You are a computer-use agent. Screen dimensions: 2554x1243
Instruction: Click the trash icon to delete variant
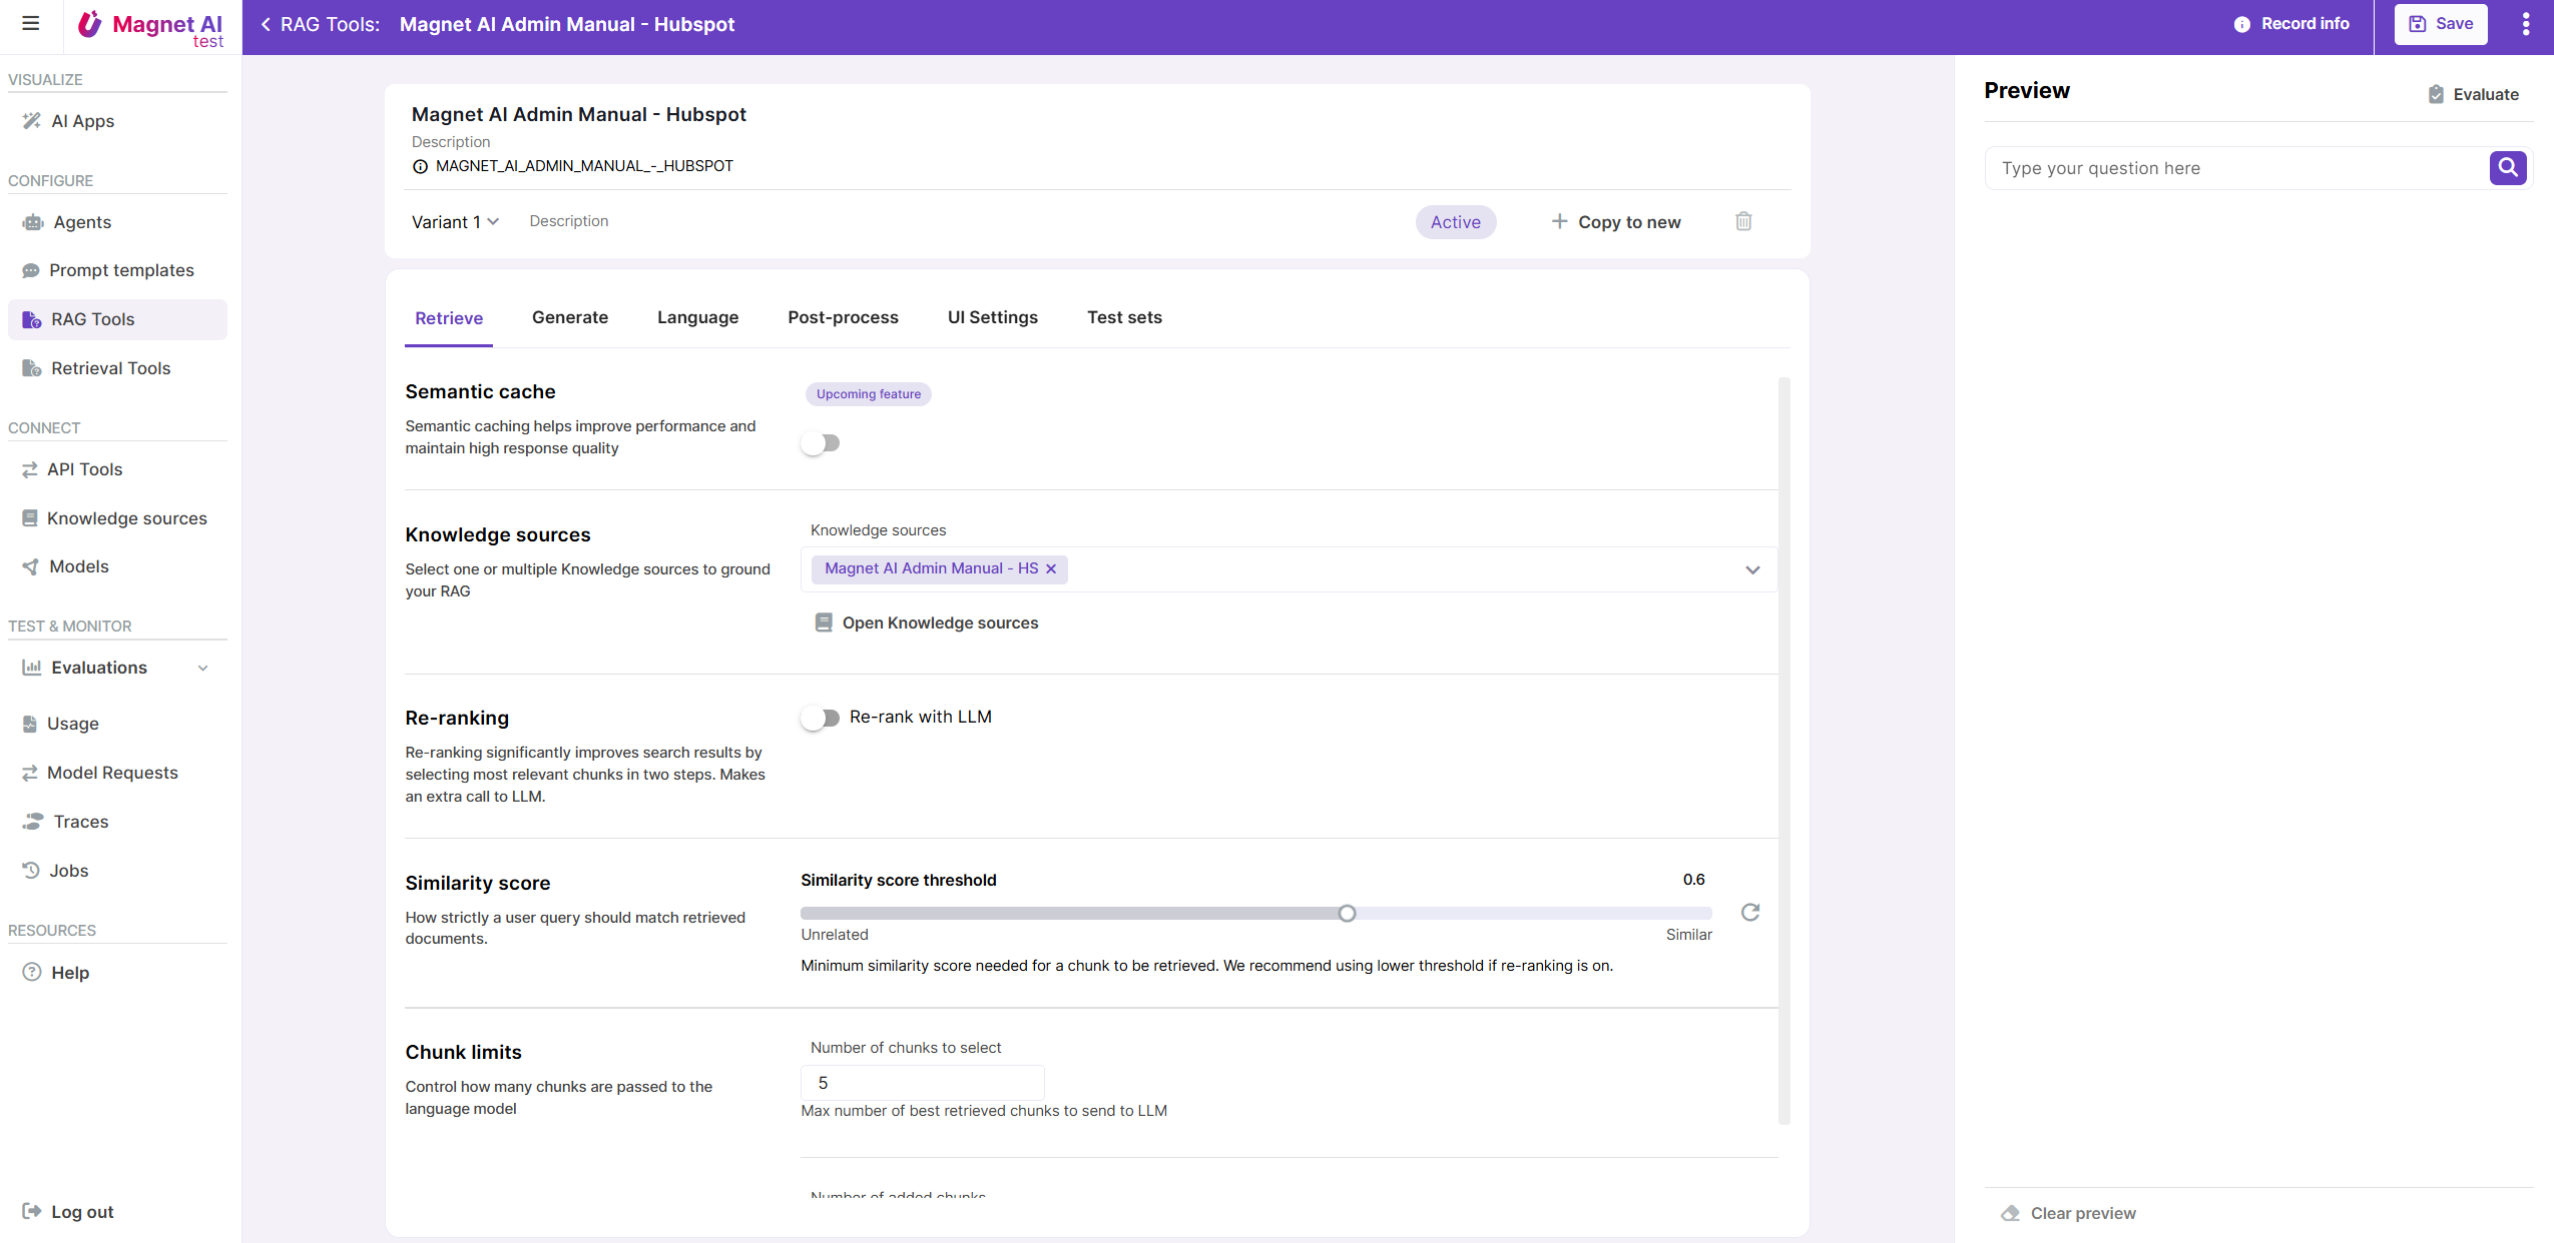click(1743, 221)
